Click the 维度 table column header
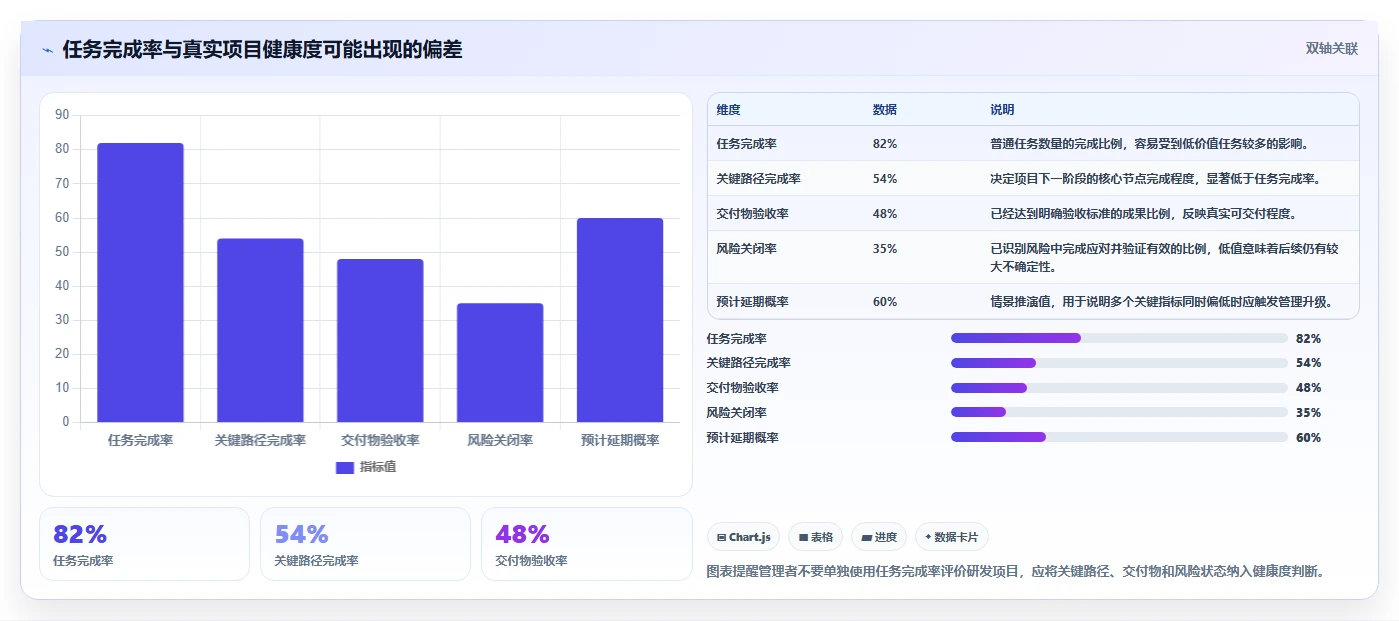The height and width of the screenshot is (621, 1399). click(729, 110)
